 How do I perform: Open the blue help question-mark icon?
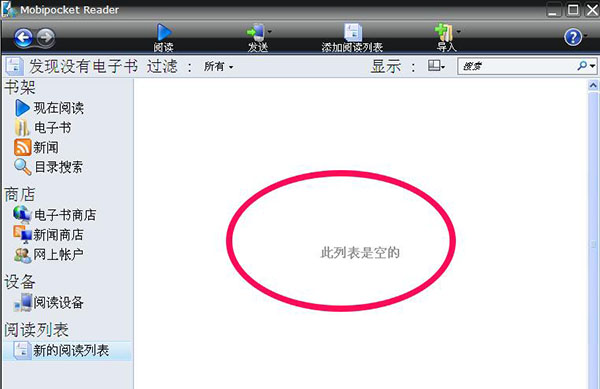(572, 37)
